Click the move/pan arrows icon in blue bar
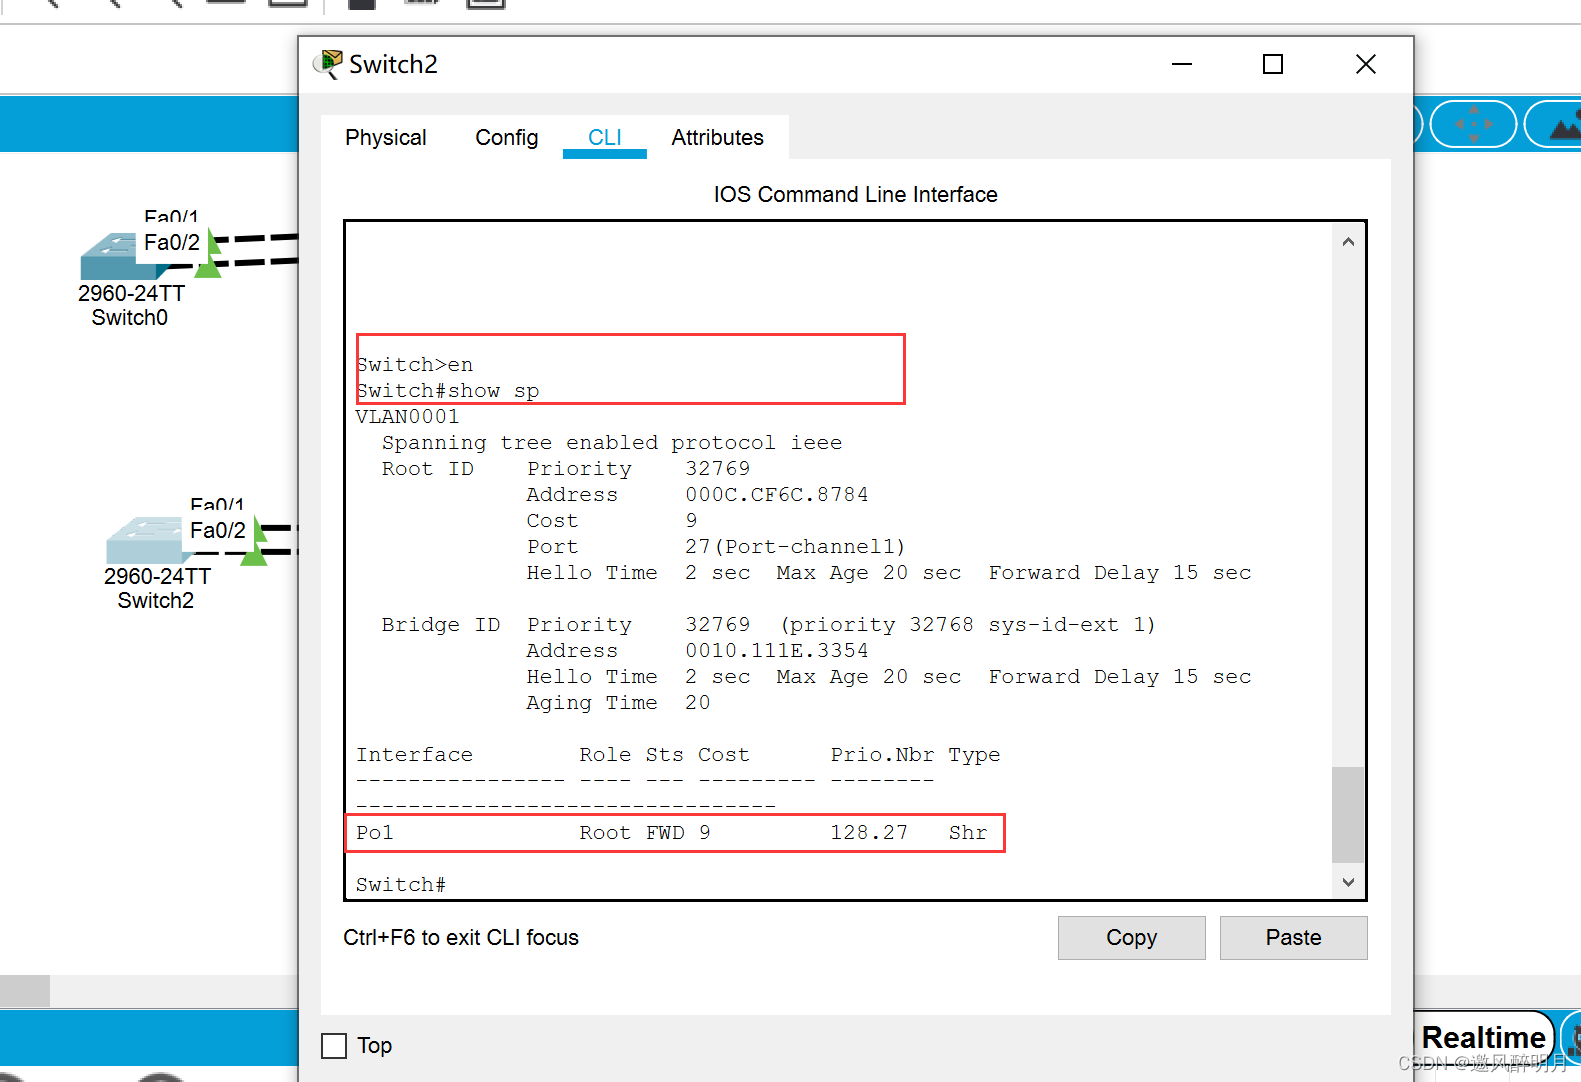Image resolution: width=1581 pixels, height=1082 pixels. pyautogui.click(x=1473, y=124)
